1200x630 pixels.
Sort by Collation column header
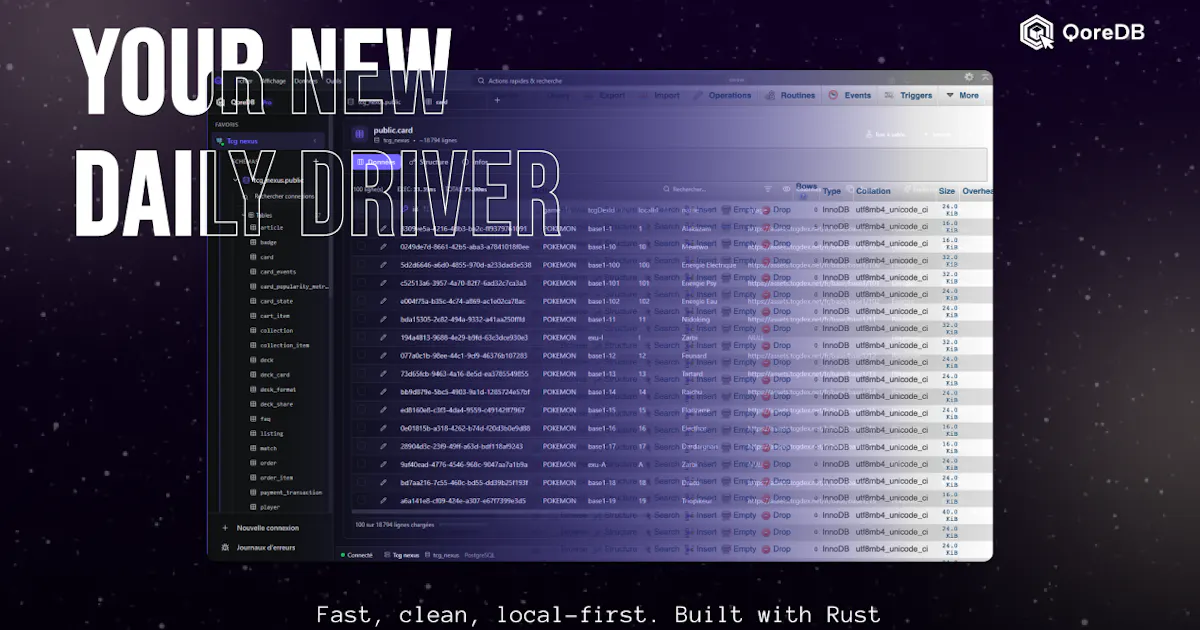873,191
